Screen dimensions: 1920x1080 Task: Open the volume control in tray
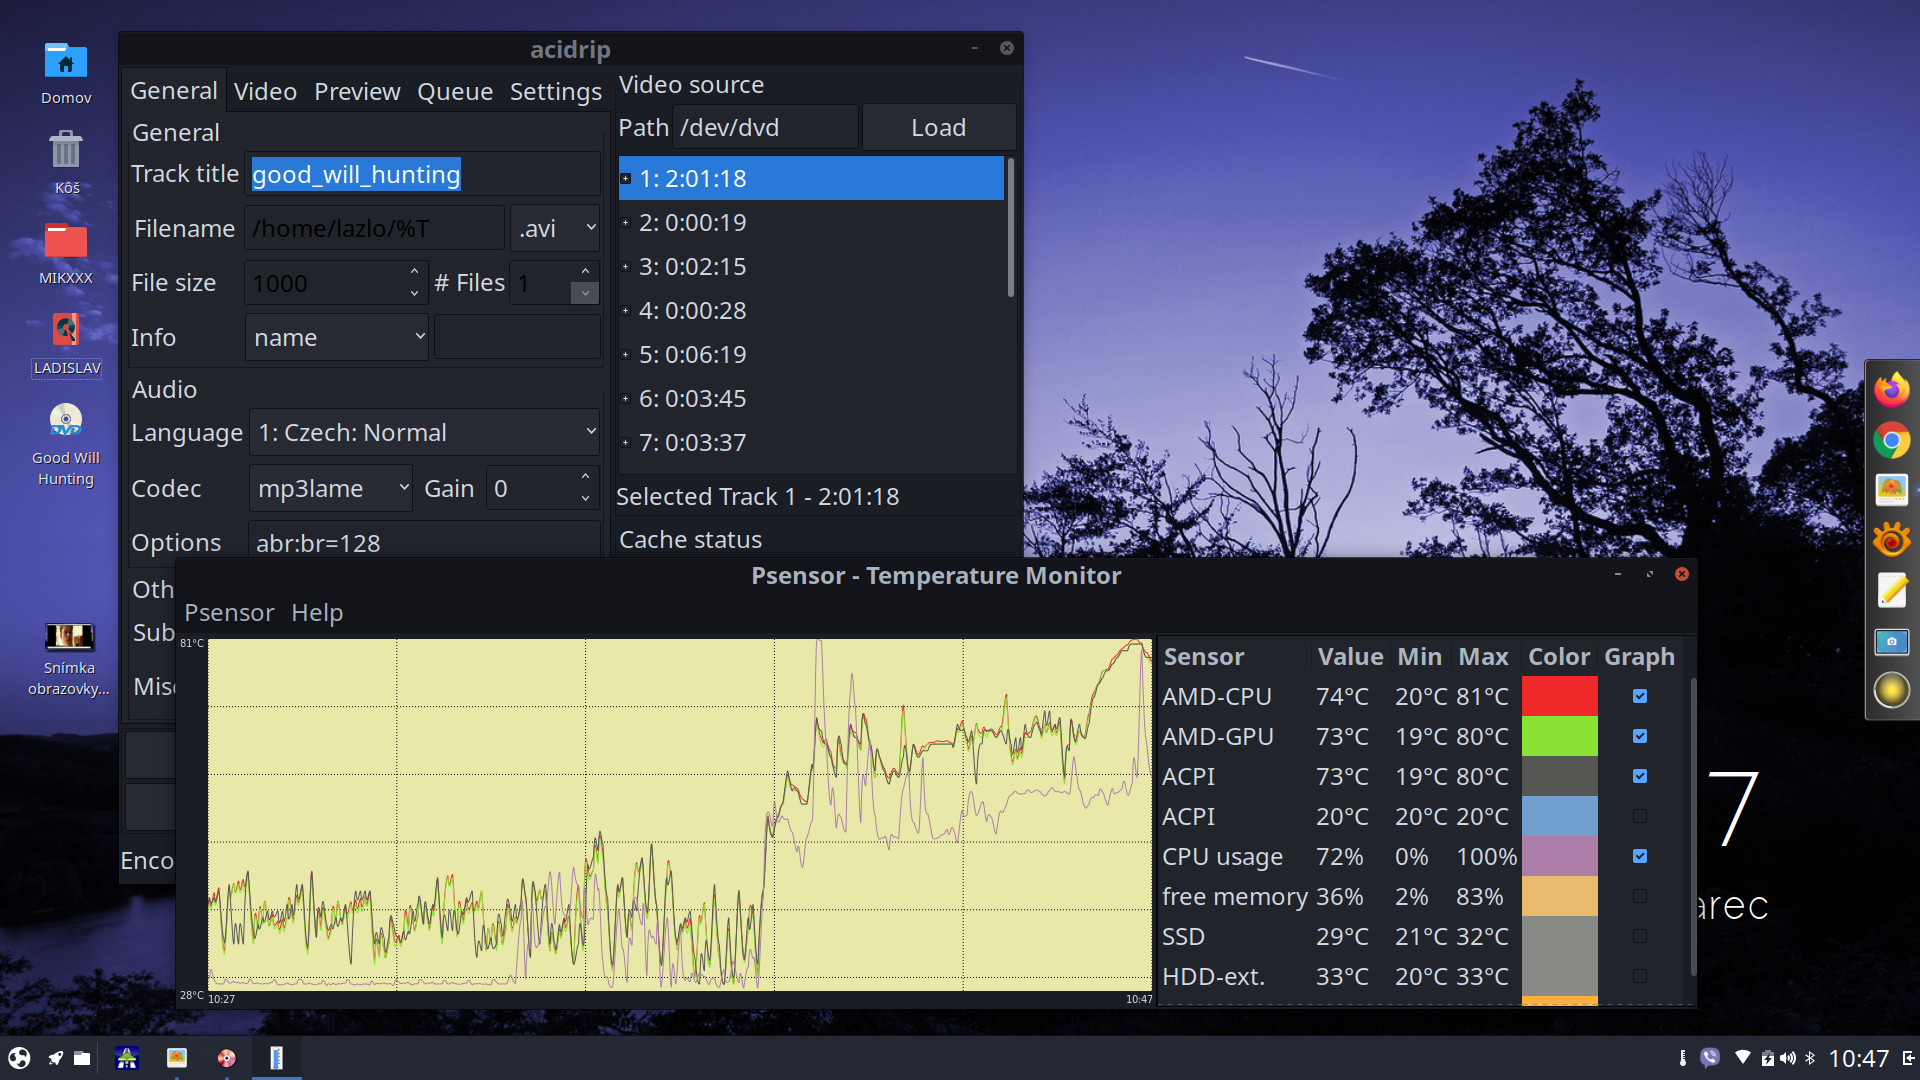point(1788,1058)
